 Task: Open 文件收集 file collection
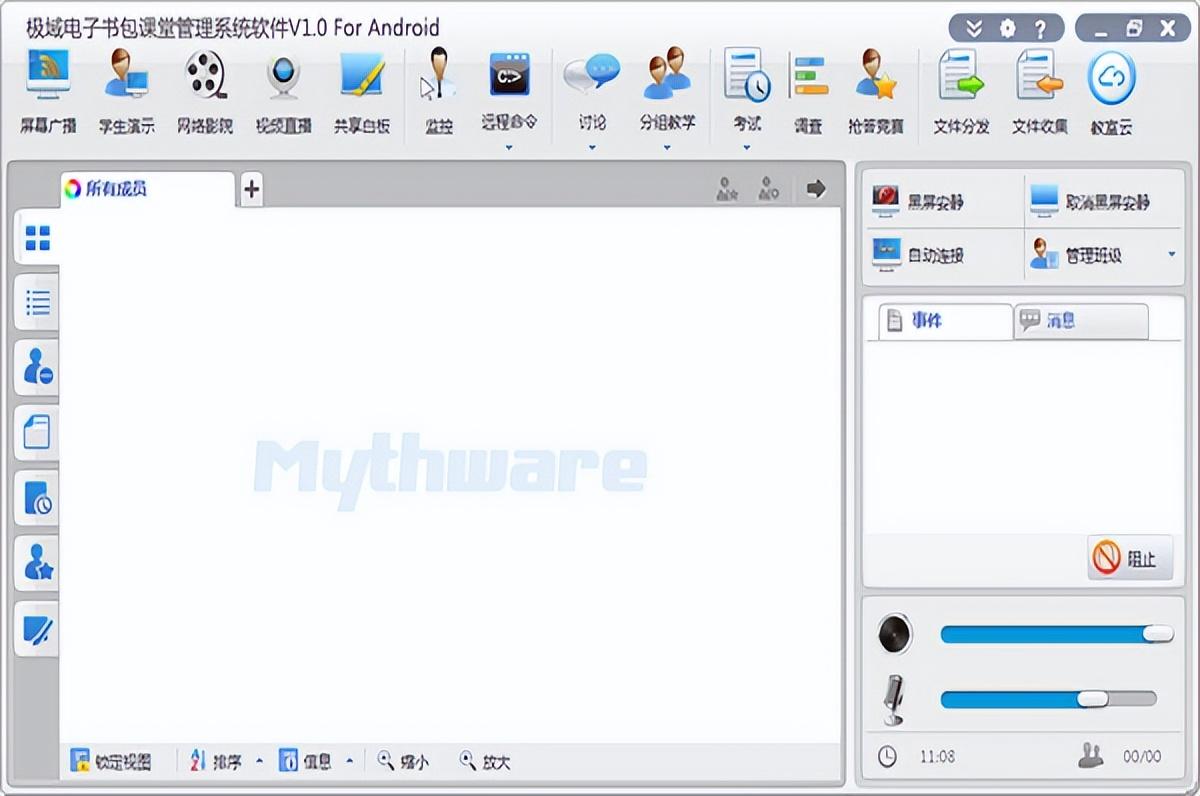point(1040,93)
